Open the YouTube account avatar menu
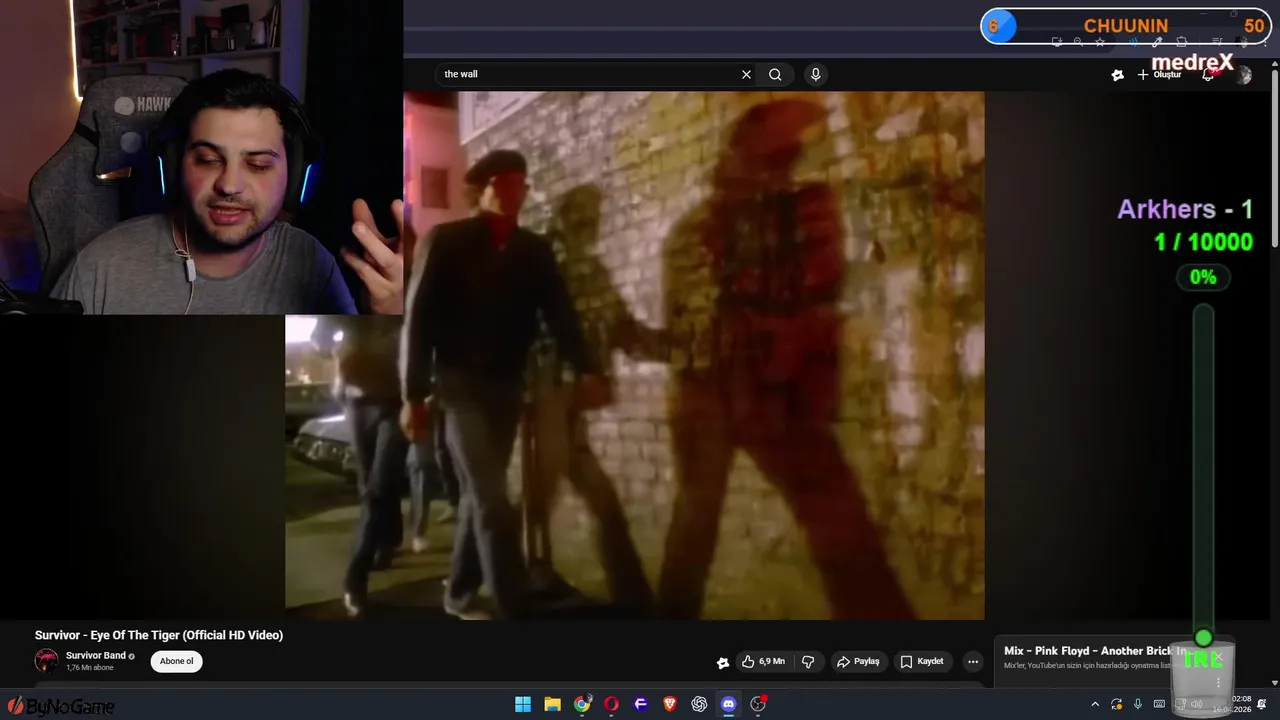1280x720 pixels. click(x=1243, y=74)
